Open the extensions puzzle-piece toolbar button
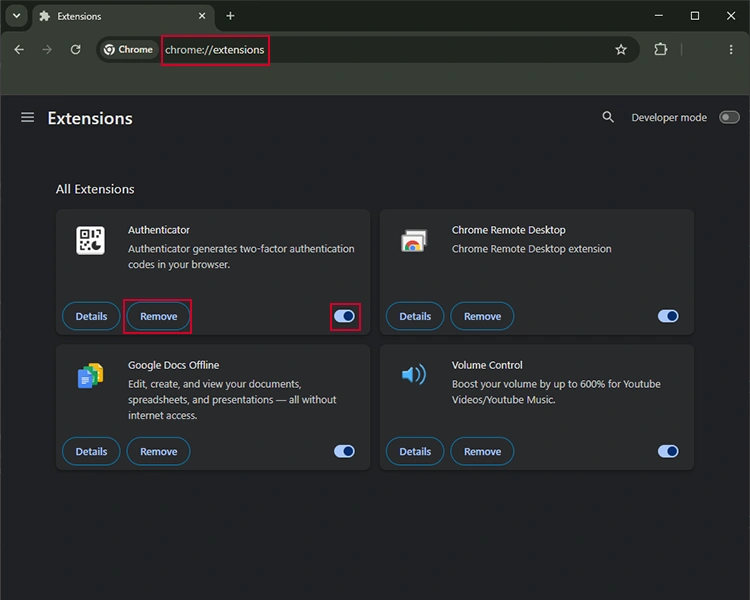 (661, 49)
